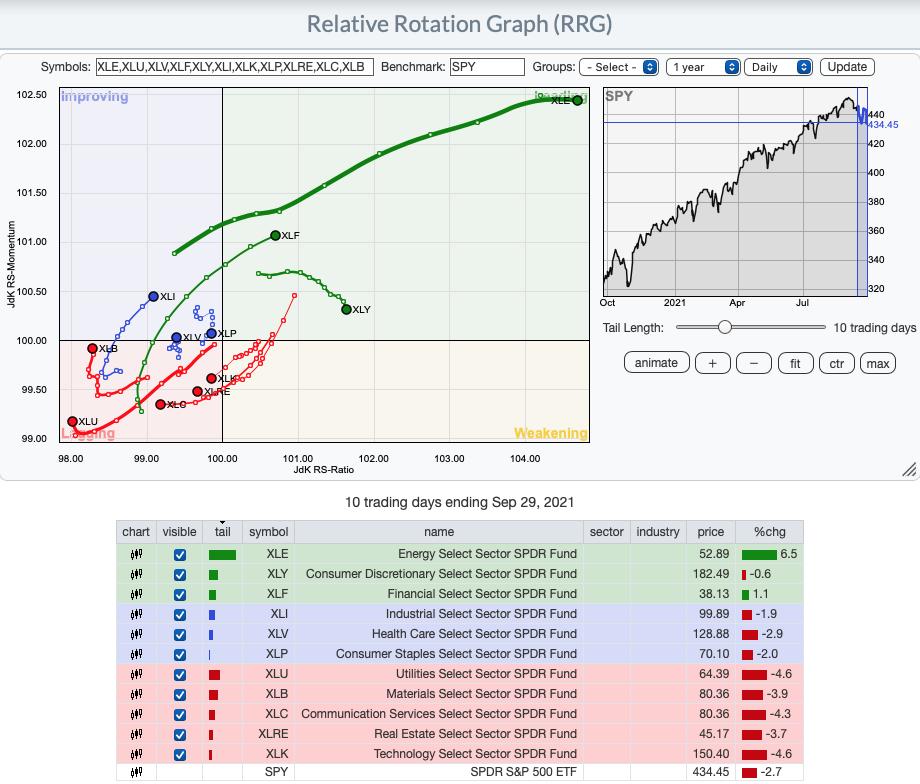The image size is (920, 784).
Task: Uncheck visible checkbox for XLF
Action: pos(180,594)
